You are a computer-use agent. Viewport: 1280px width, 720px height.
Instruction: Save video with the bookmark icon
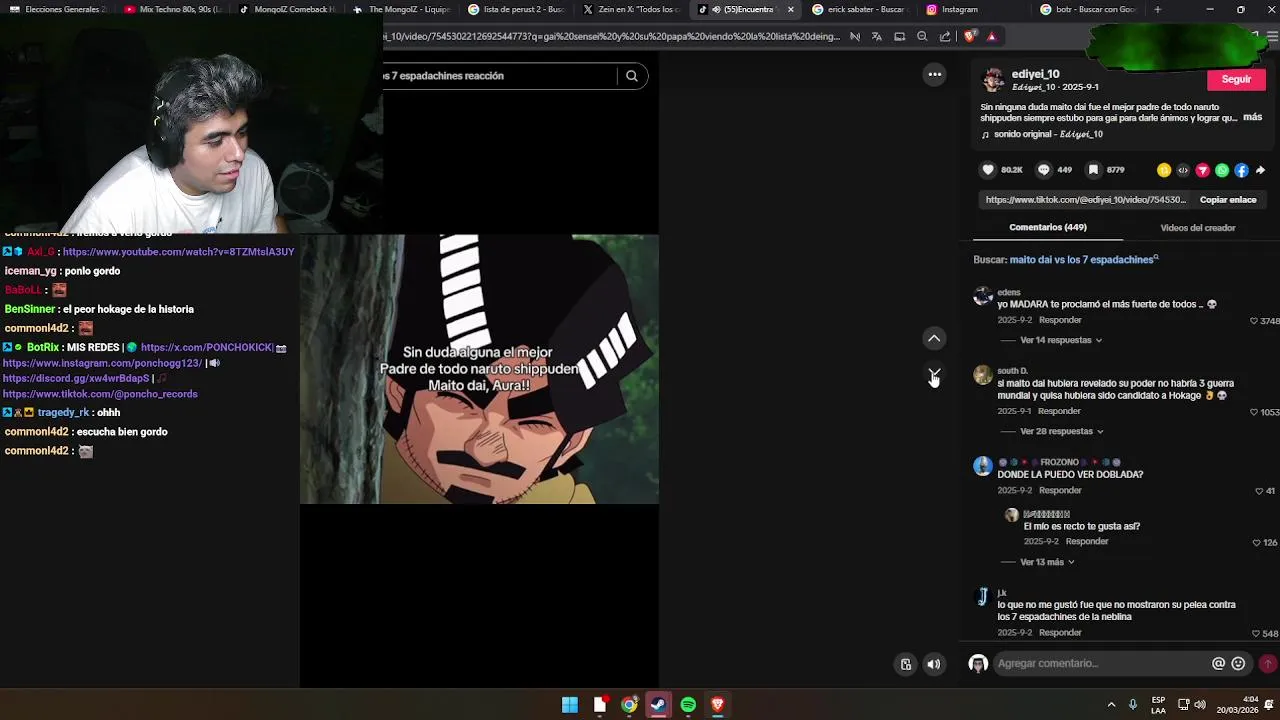tap(1093, 170)
